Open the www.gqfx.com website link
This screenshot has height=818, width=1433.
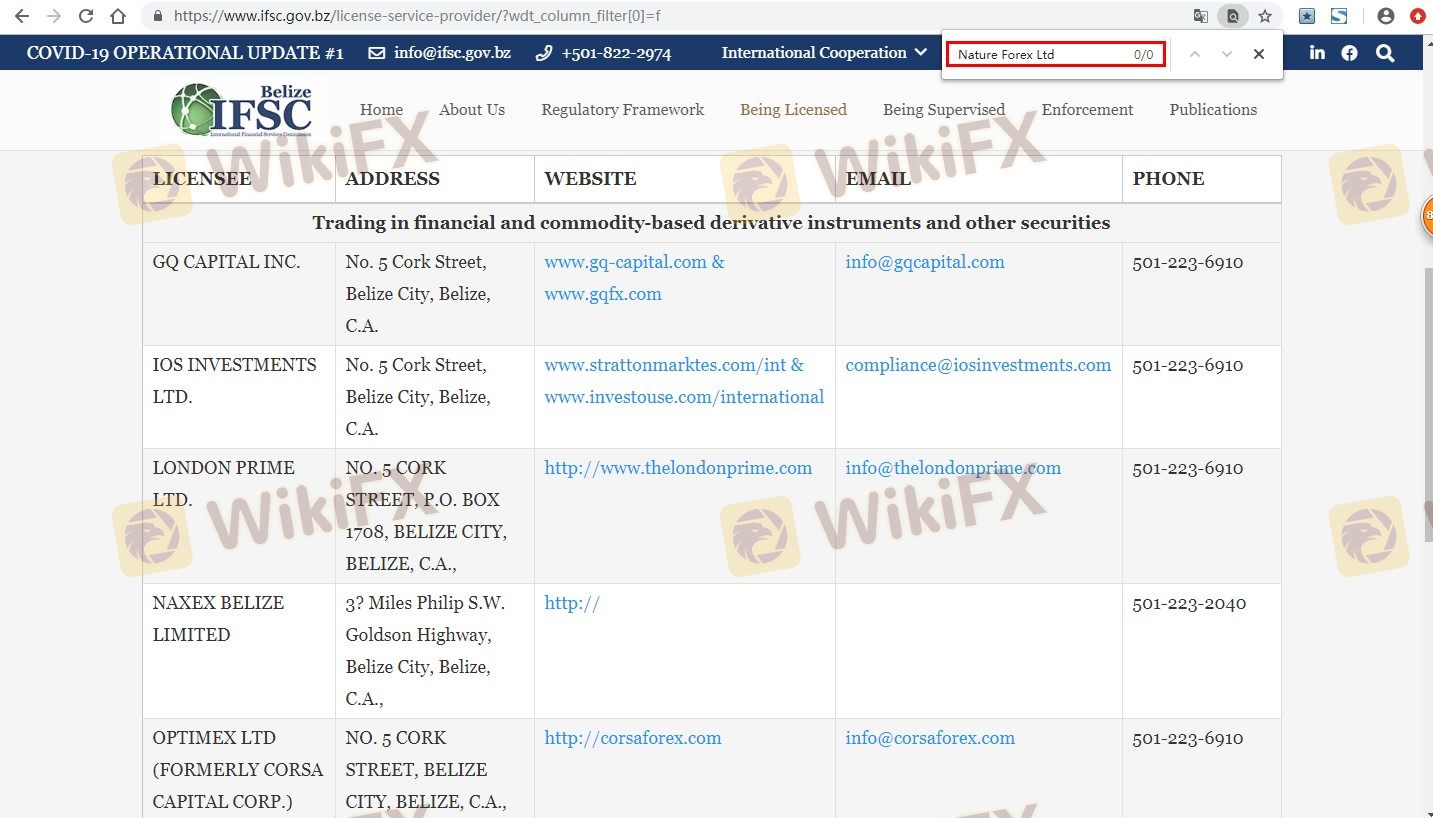click(603, 294)
